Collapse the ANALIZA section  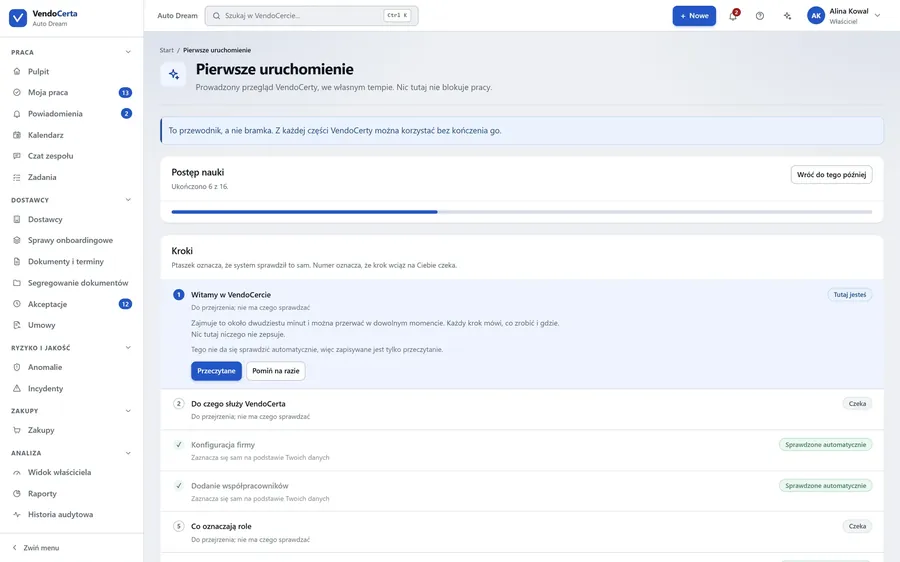click(128, 453)
